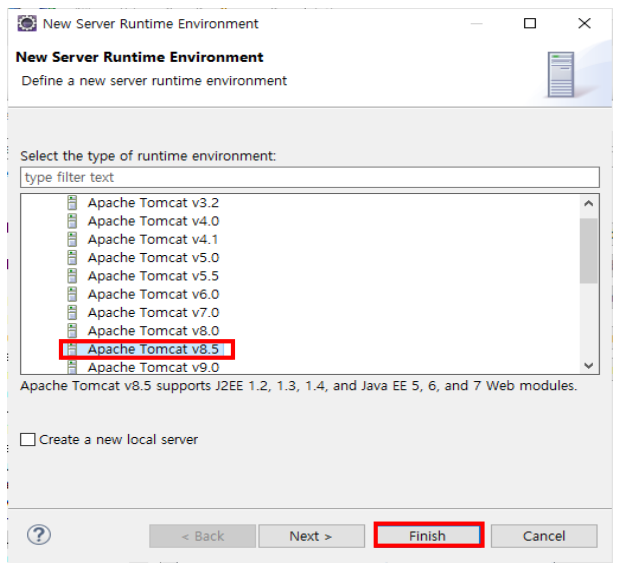Click the Eclipse icon in the title bar
The image size is (625, 576).
coord(27,24)
